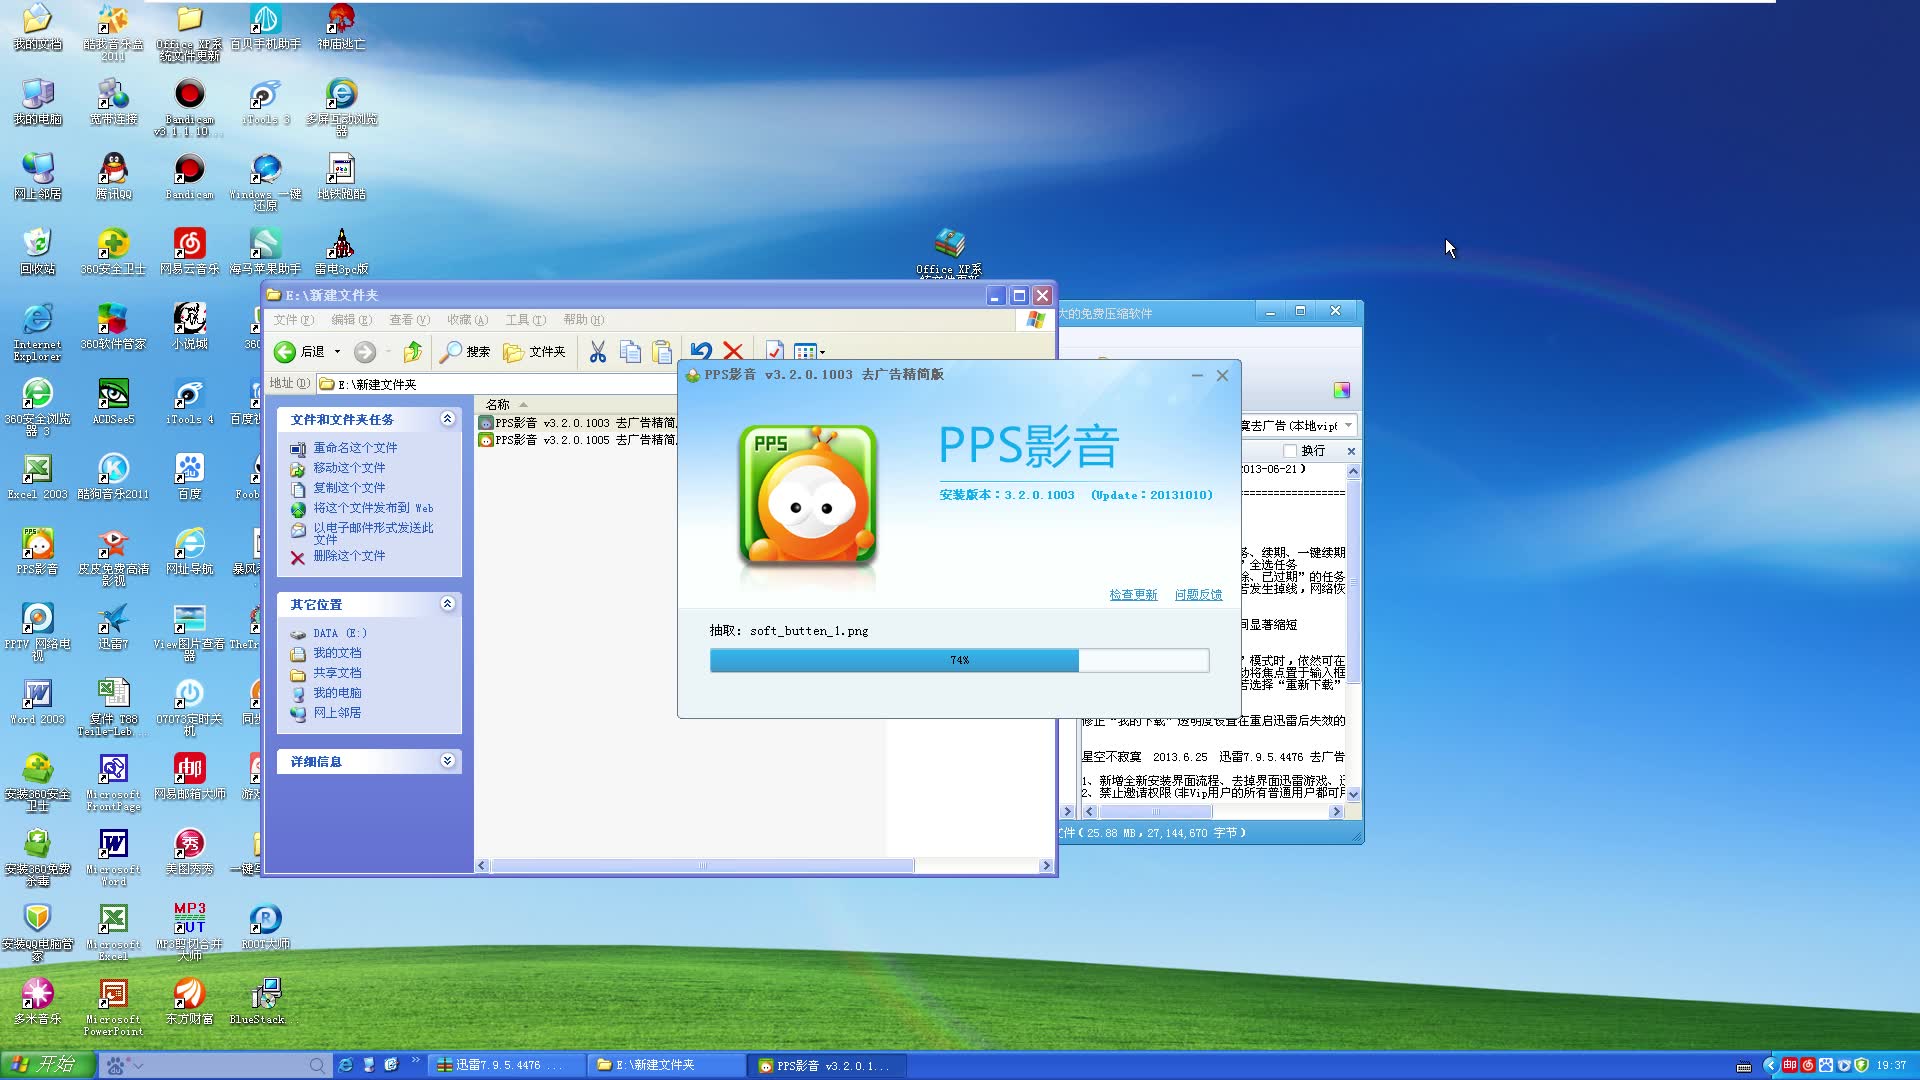Select PPS影音 v3.2.0.1005 file in list
Viewport: 1920px width, 1080px height.
578,440
